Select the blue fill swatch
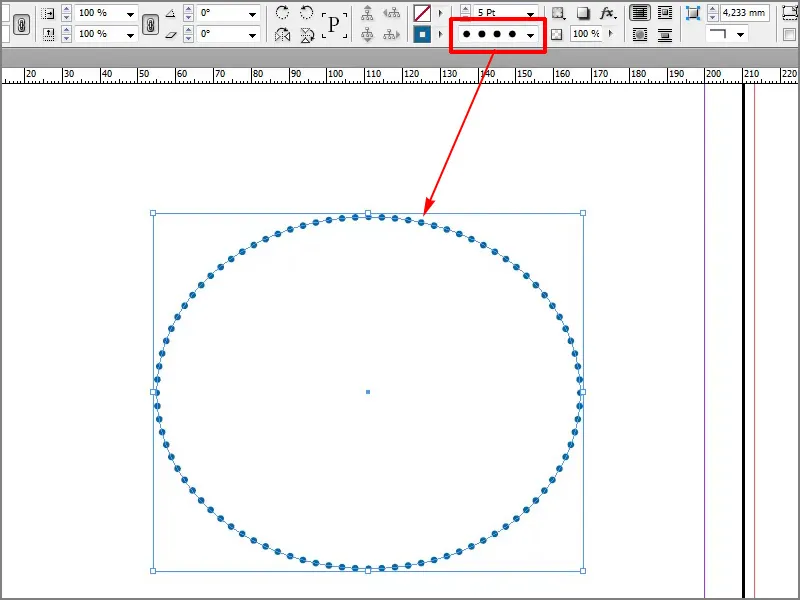Viewport: 800px width, 600px height. tap(420, 32)
